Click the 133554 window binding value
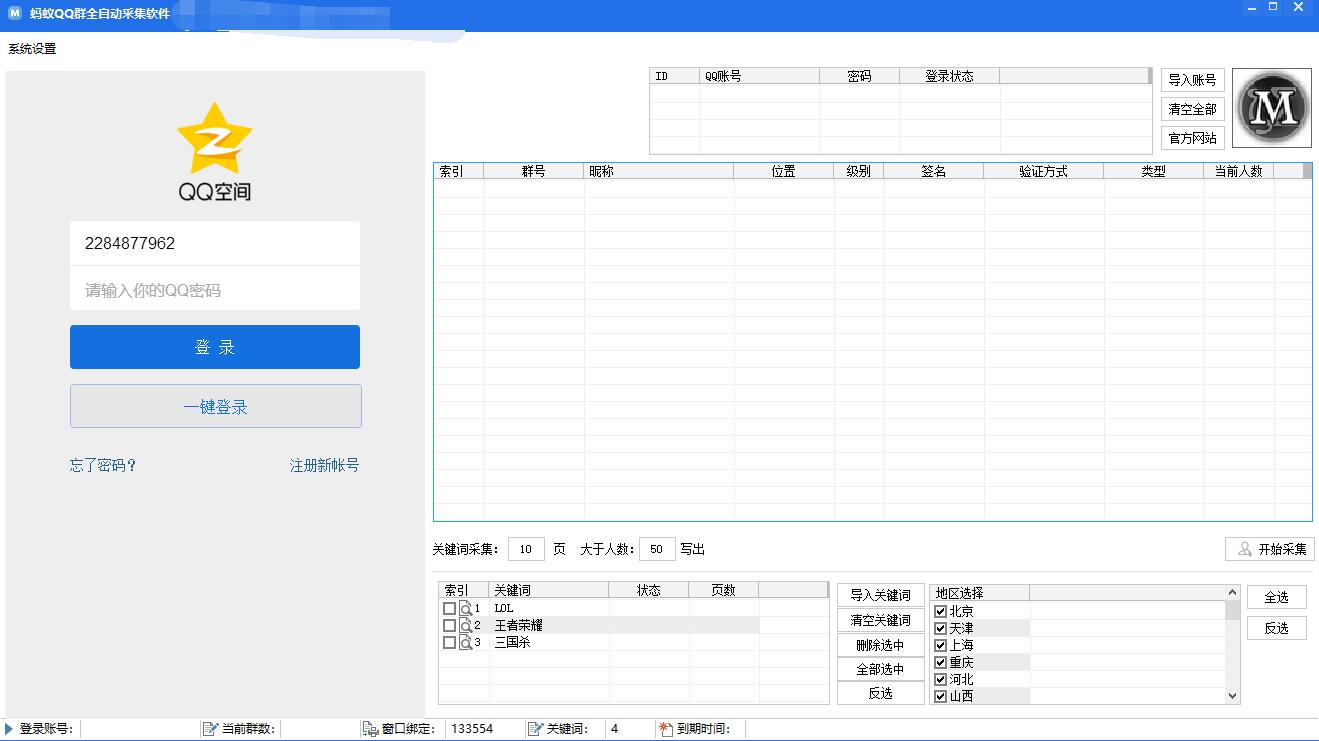The width and height of the screenshot is (1319, 741). pyautogui.click(x=472, y=729)
